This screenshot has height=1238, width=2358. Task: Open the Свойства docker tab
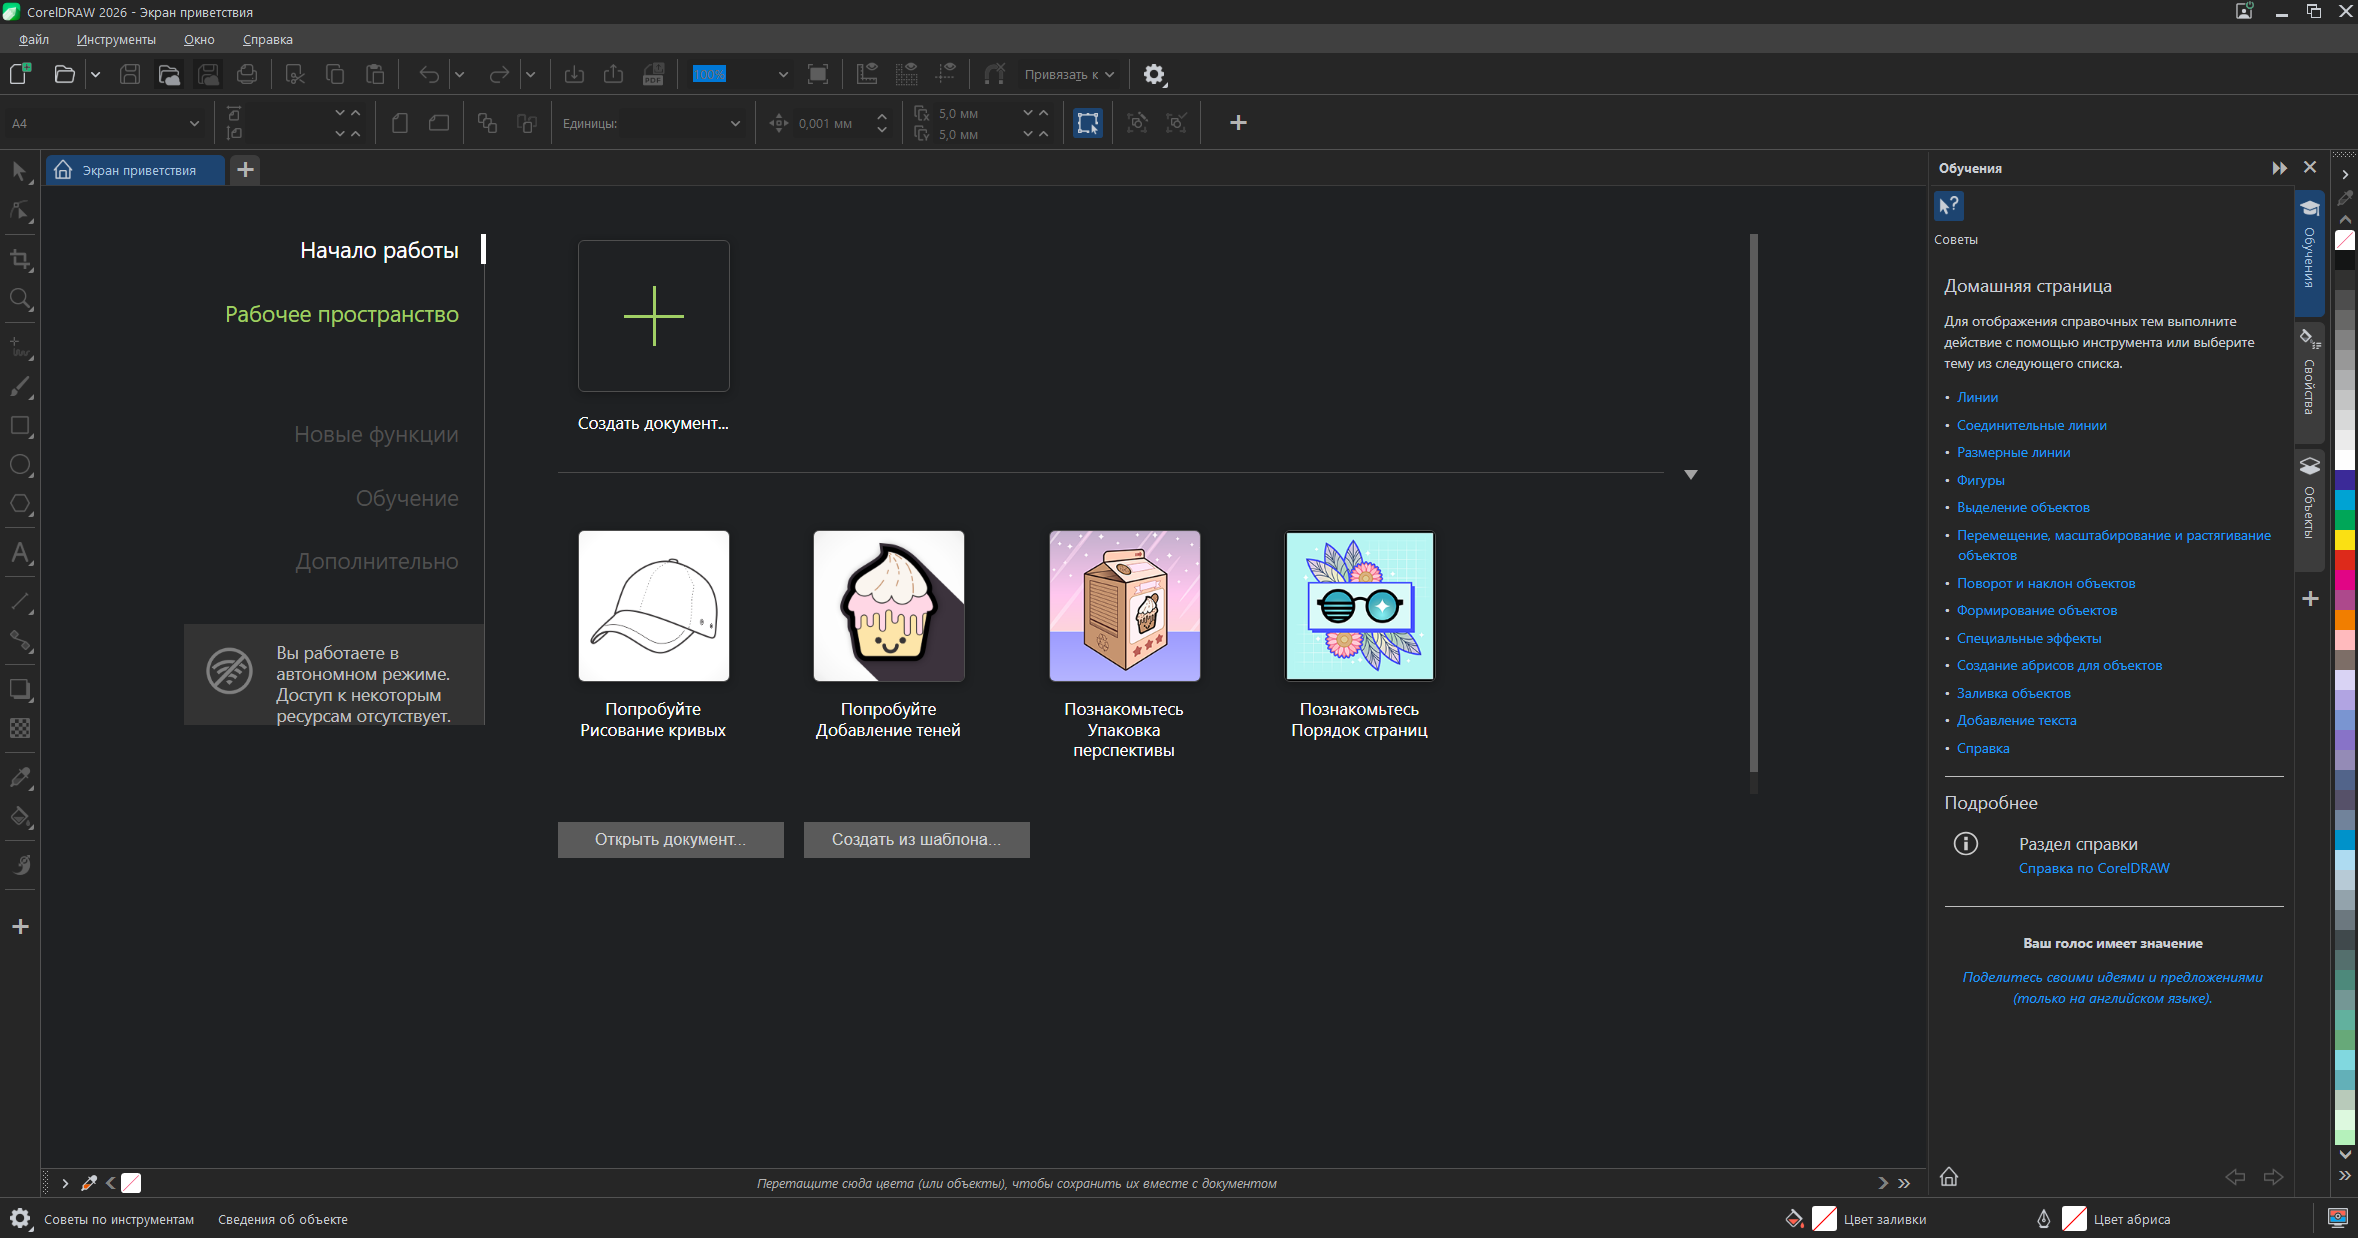click(x=2309, y=382)
